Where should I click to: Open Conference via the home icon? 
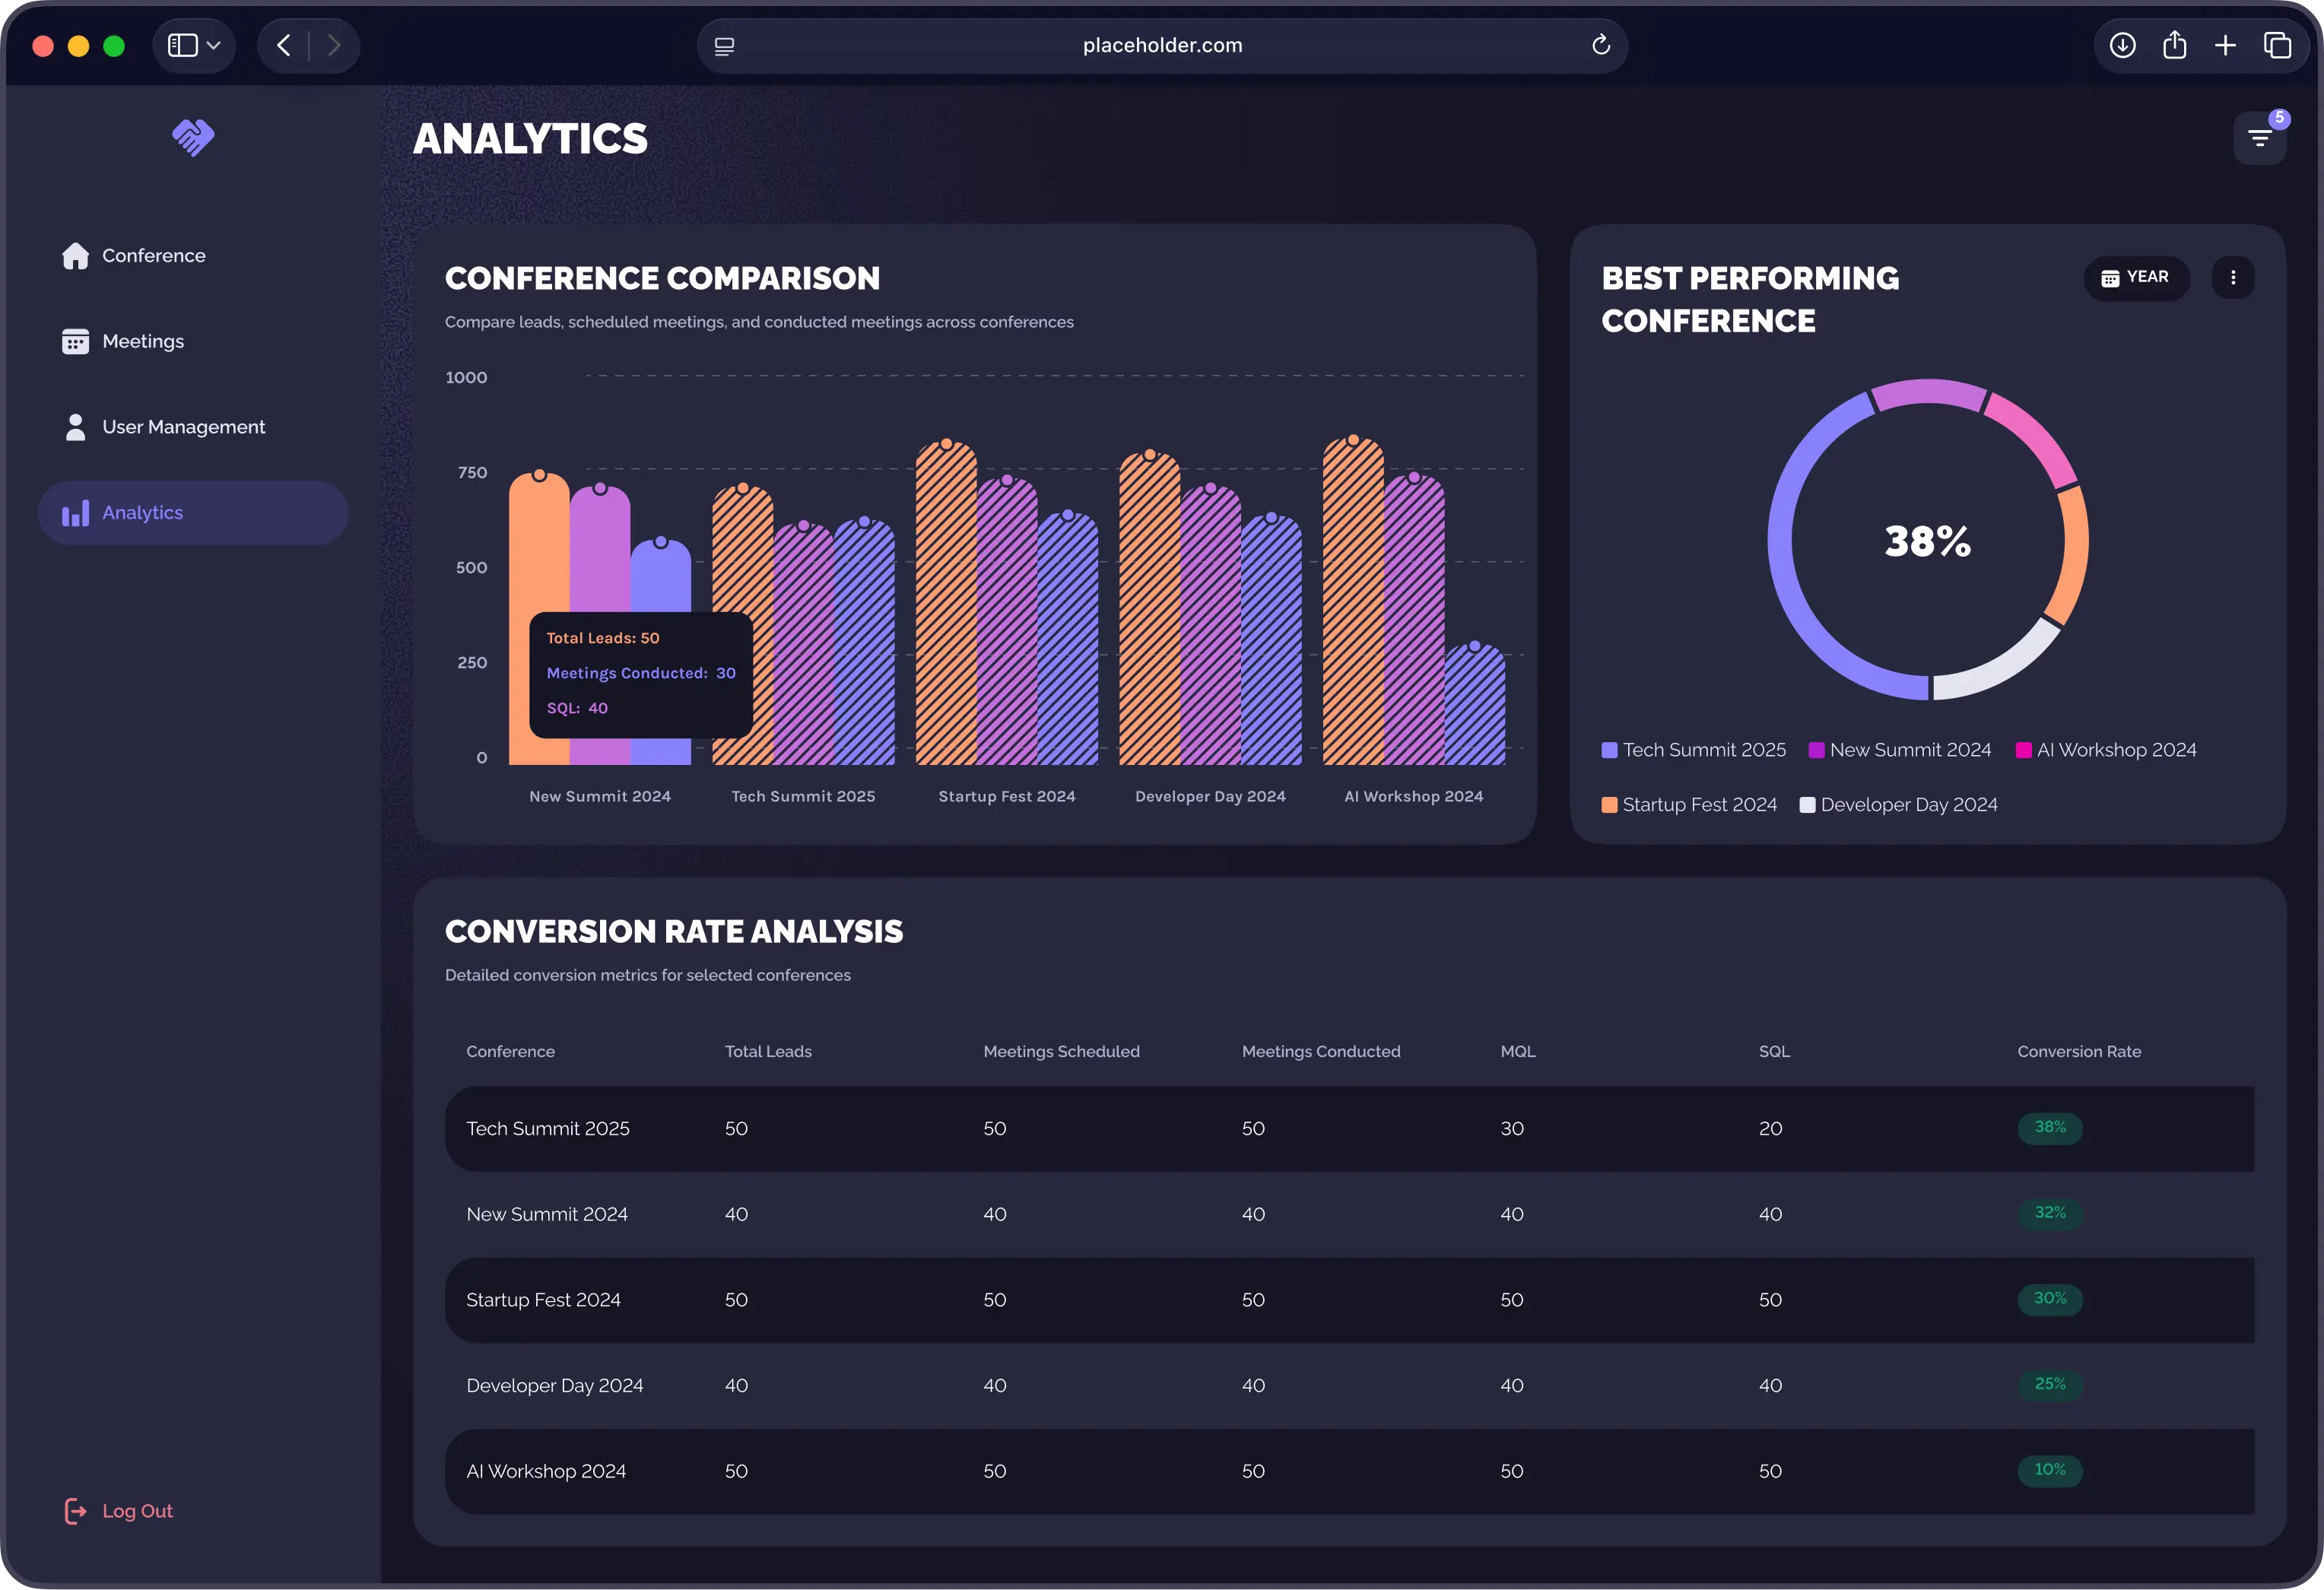tap(75, 255)
